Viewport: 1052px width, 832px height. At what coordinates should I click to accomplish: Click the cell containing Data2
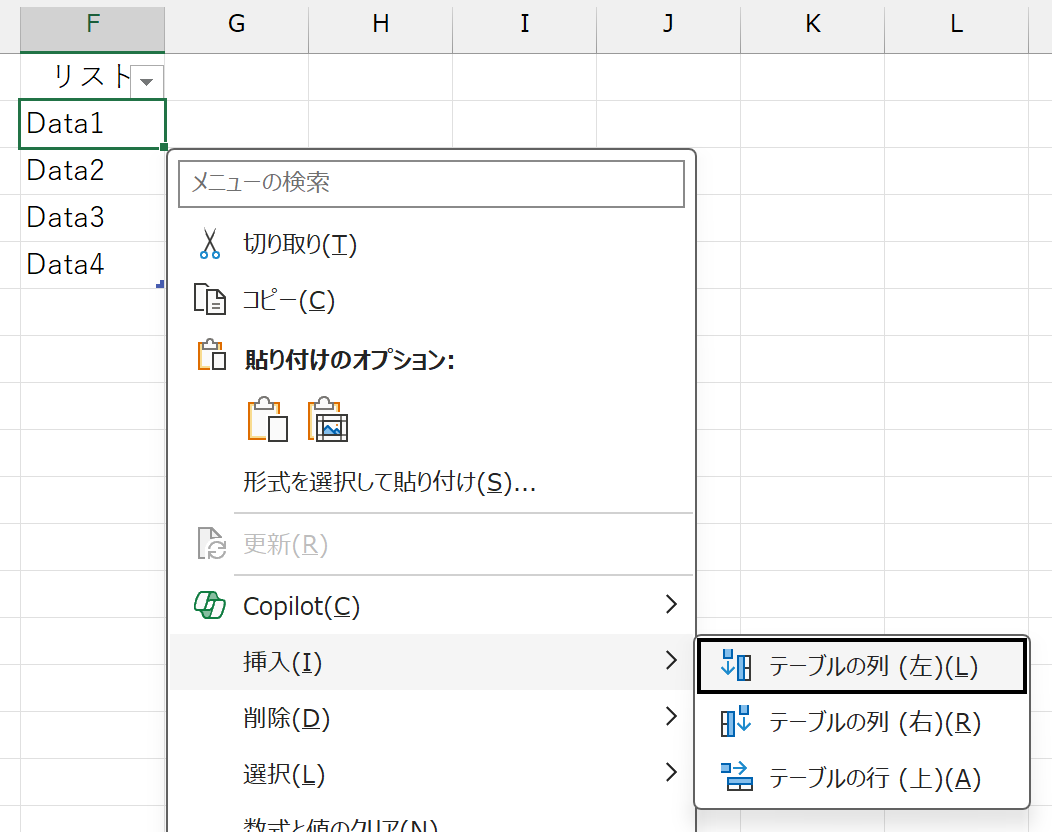(93, 171)
